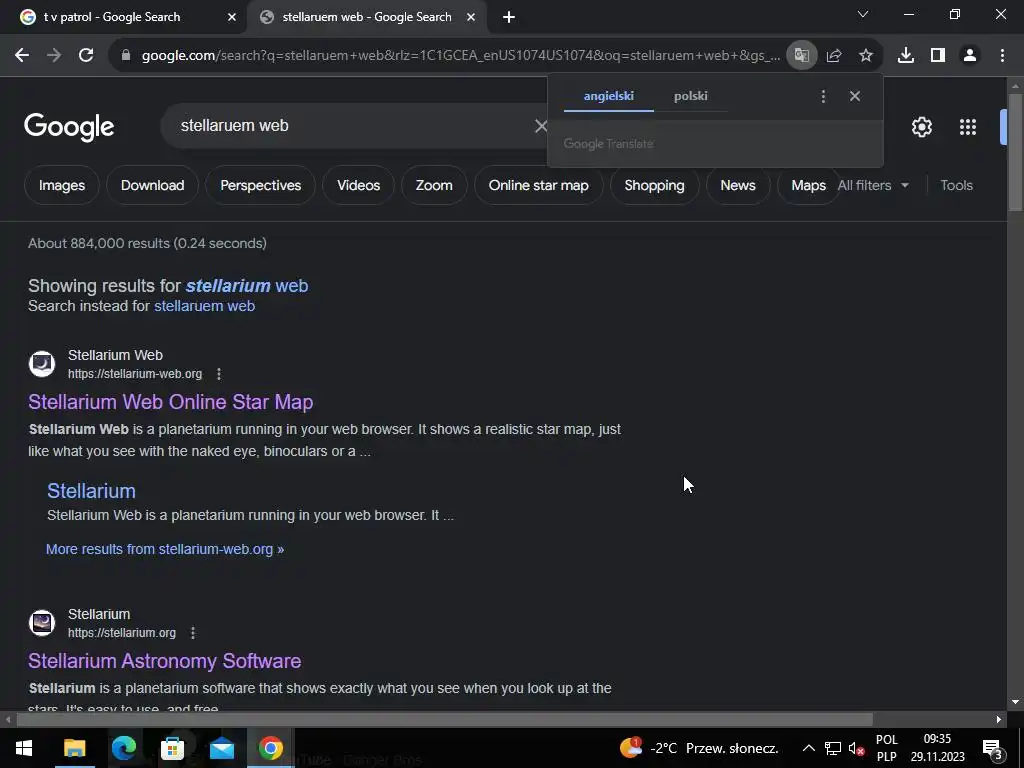Show hidden system tray icons
The width and height of the screenshot is (1024, 768).
click(x=808, y=748)
